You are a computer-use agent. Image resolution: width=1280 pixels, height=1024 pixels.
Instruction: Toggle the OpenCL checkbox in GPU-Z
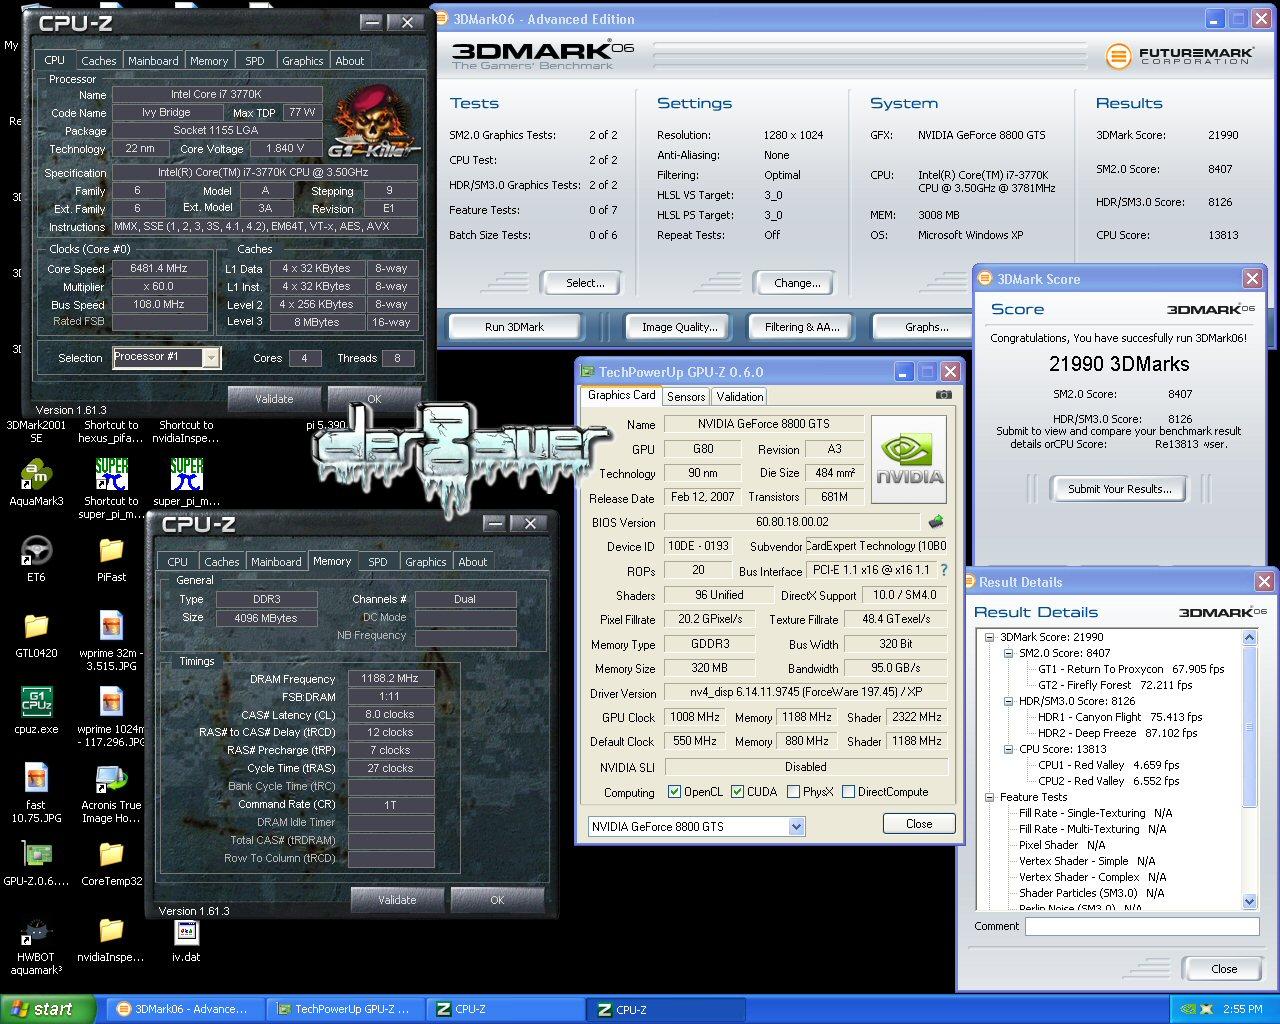pos(674,792)
